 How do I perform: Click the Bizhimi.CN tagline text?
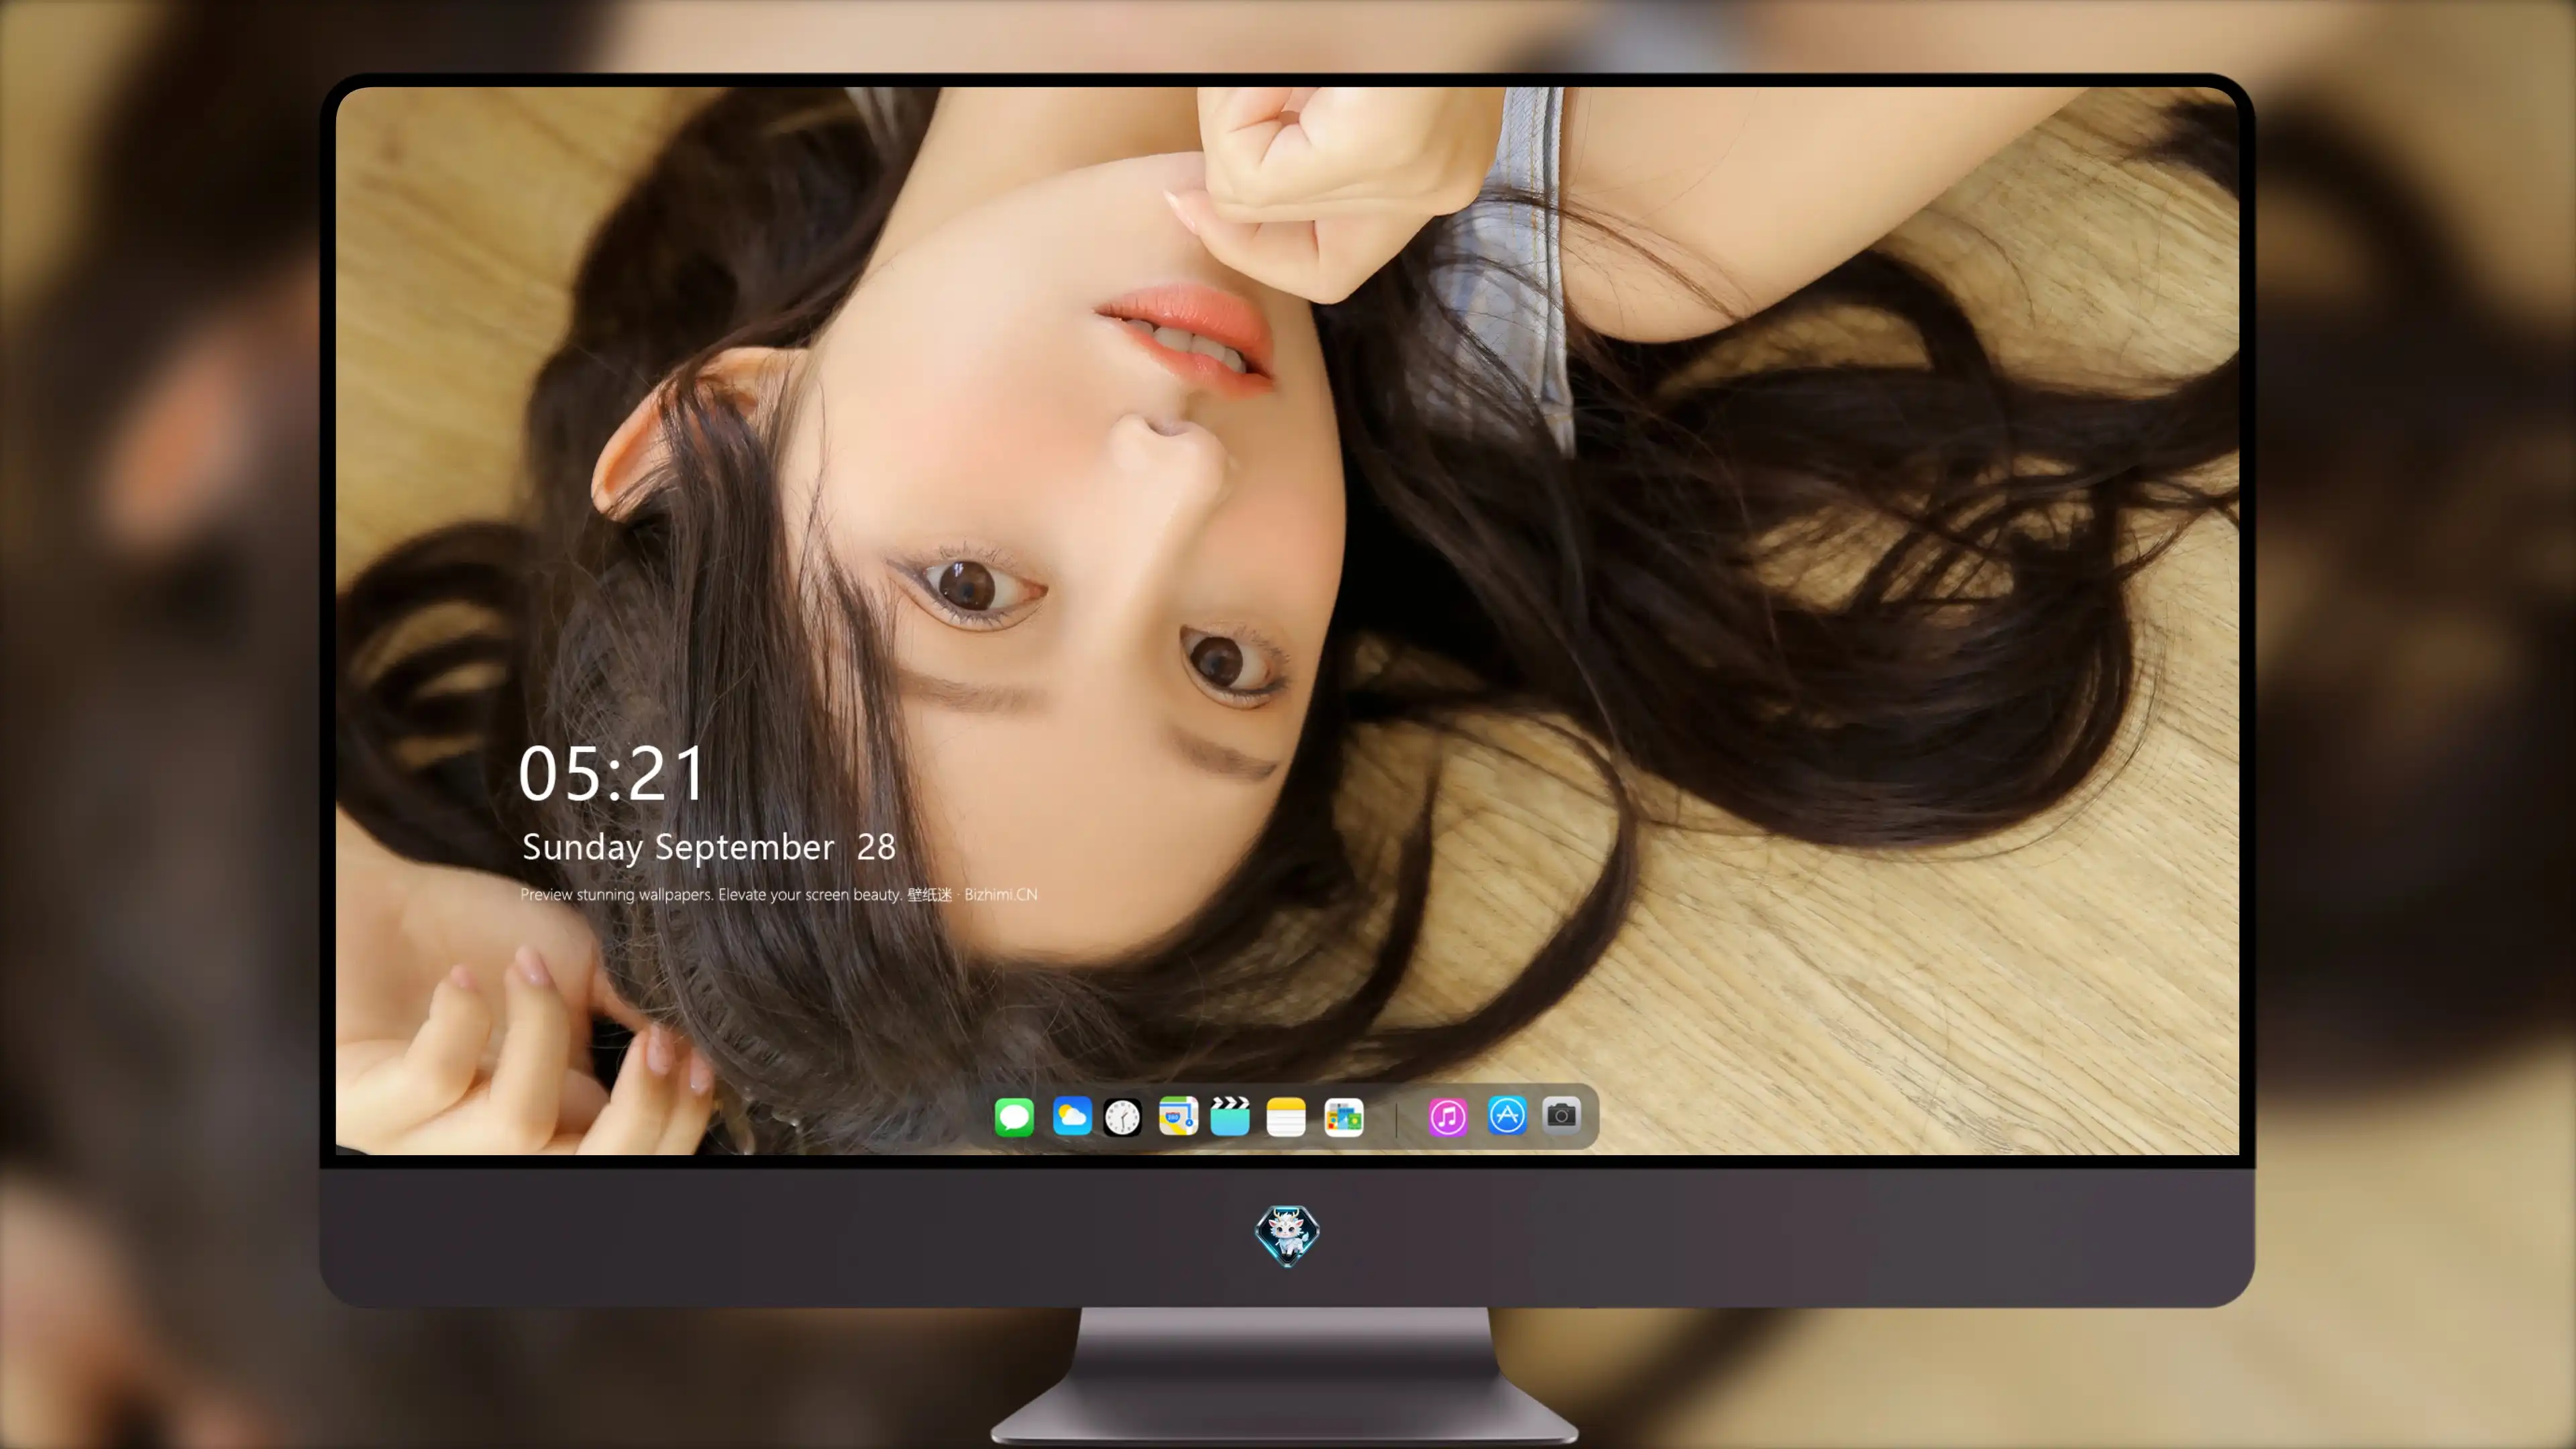pyautogui.click(x=778, y=894)
